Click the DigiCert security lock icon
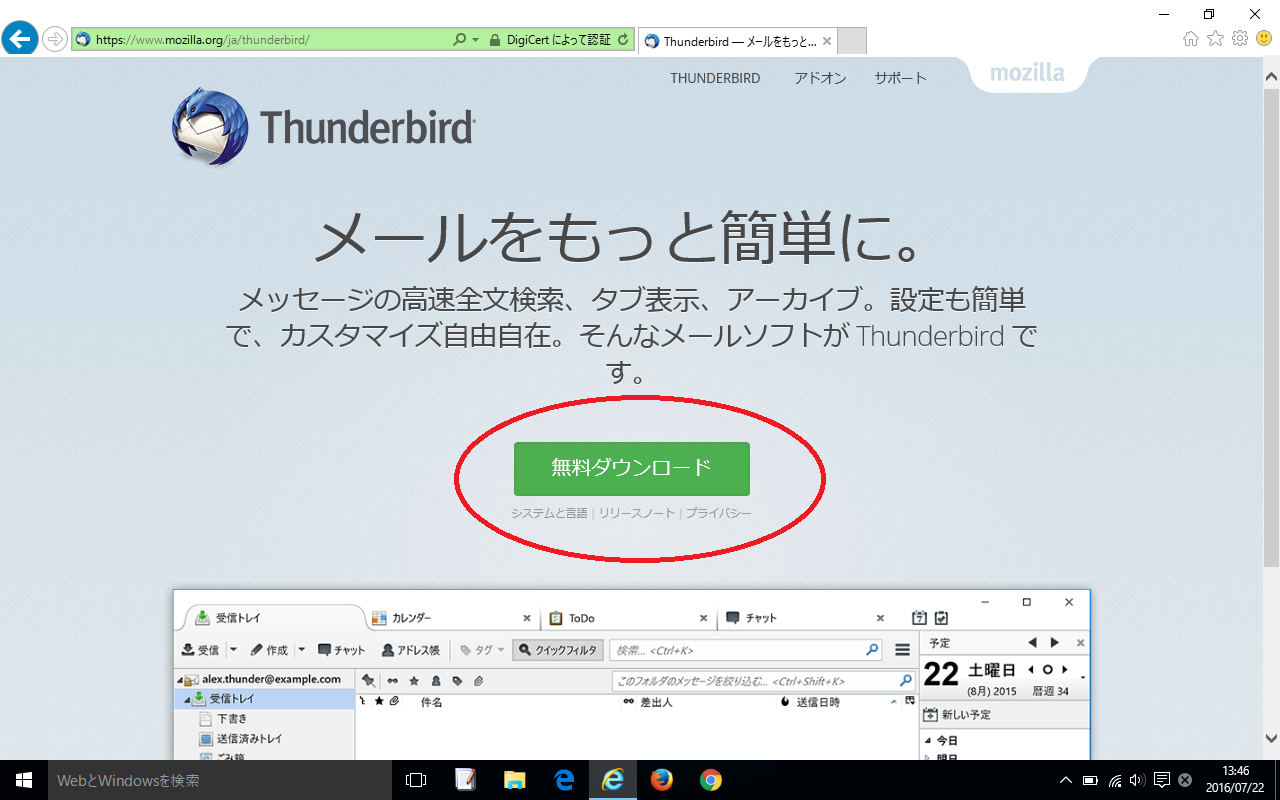The height and width of the screenshot is (800, 1280). 494,40
